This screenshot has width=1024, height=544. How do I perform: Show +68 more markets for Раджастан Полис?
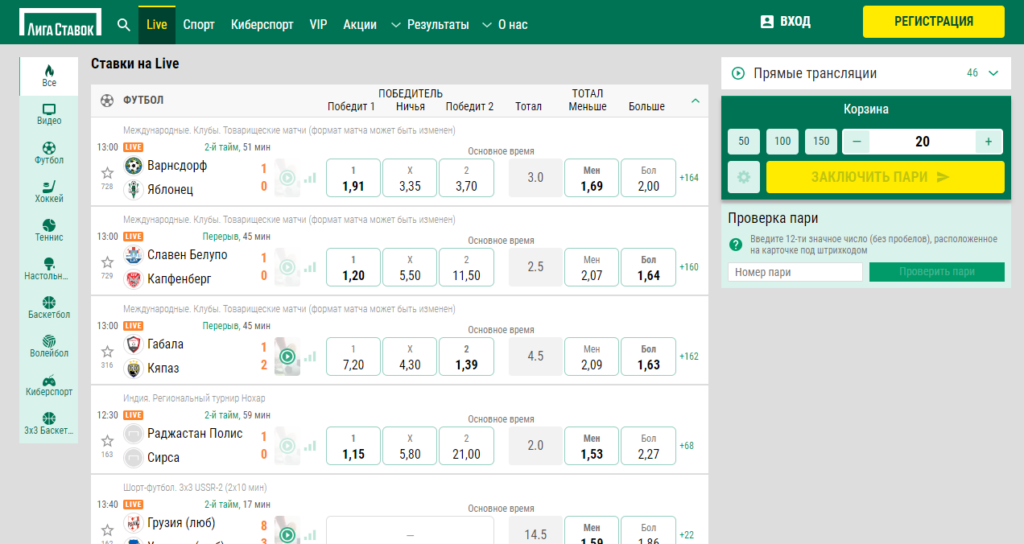pos(686,446)
